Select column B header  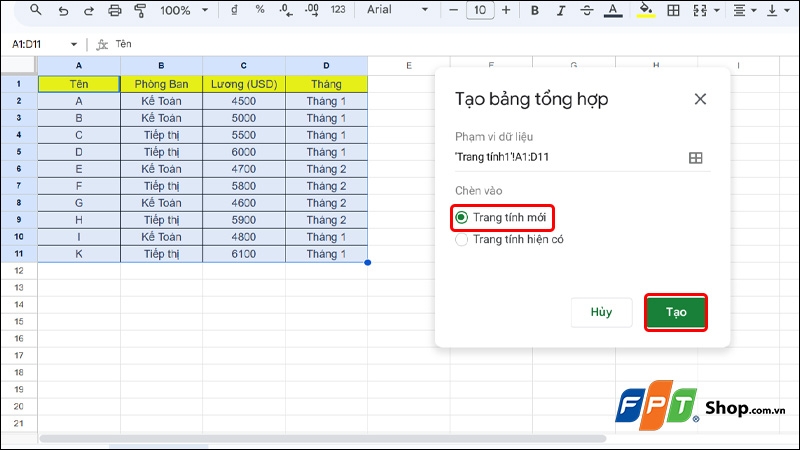click(161, 65)
